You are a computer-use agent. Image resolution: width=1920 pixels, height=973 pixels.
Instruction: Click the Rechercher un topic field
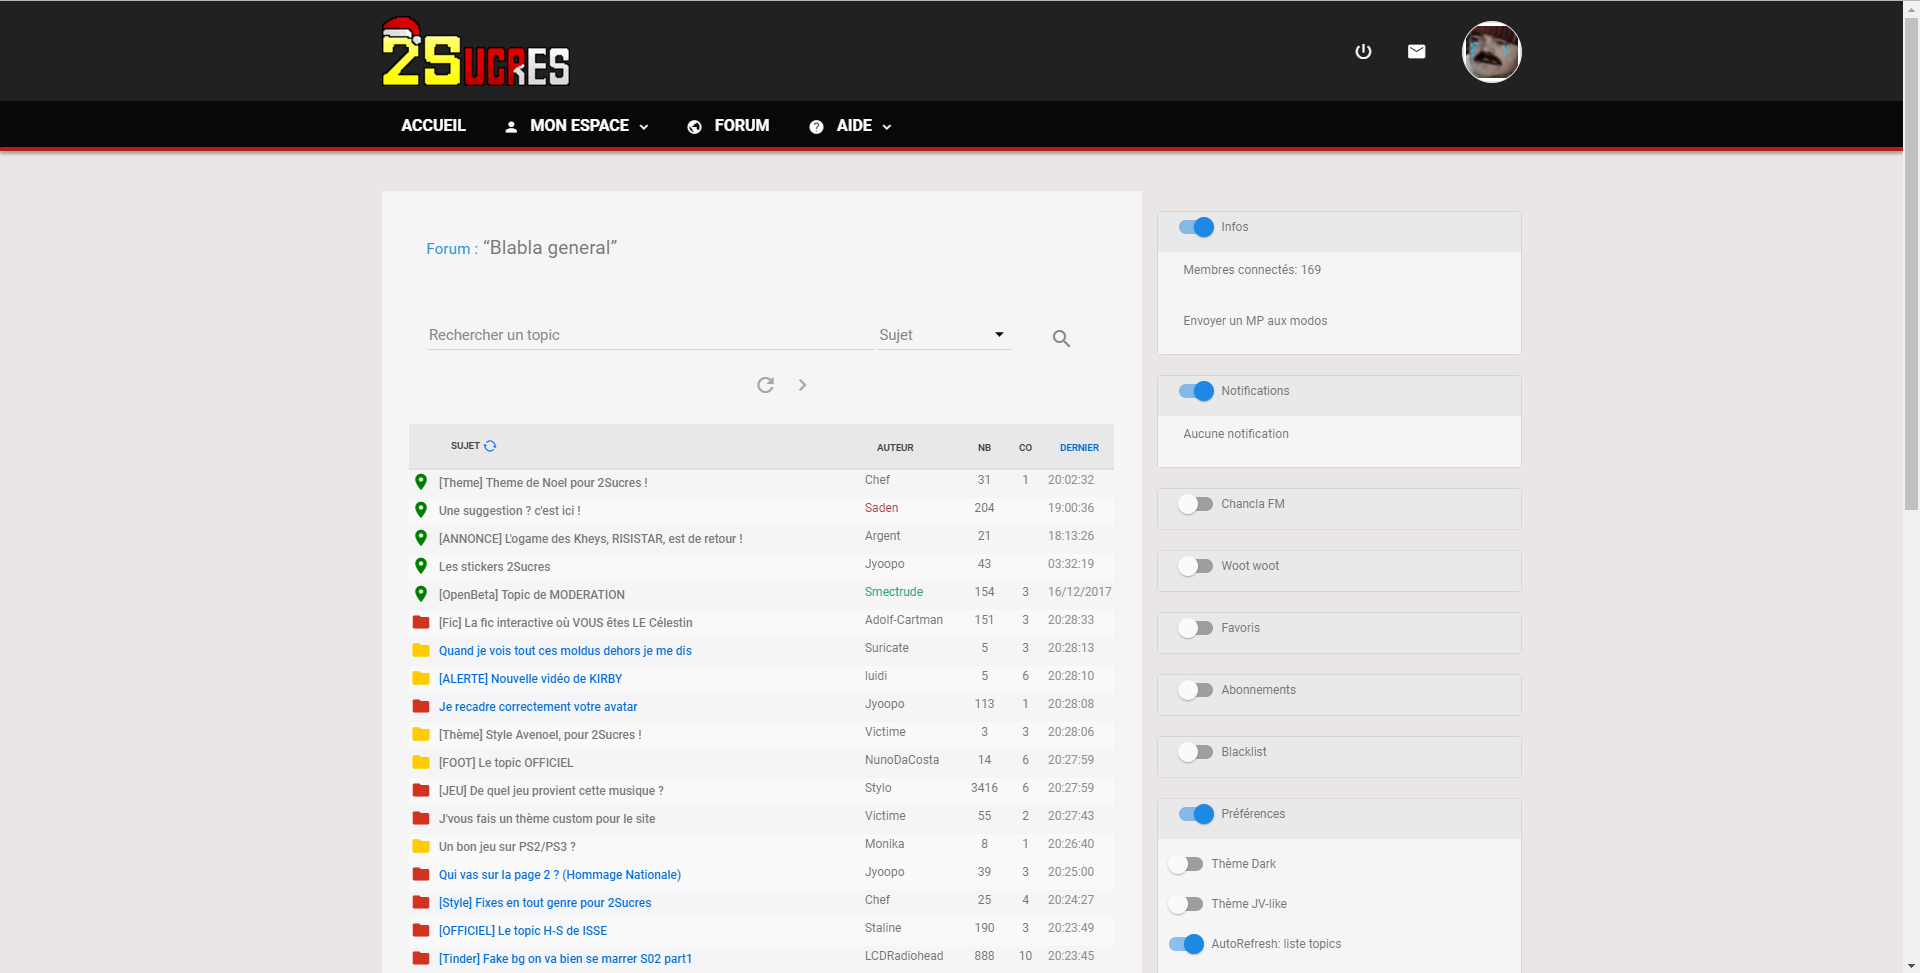click(x=648, y=335)
